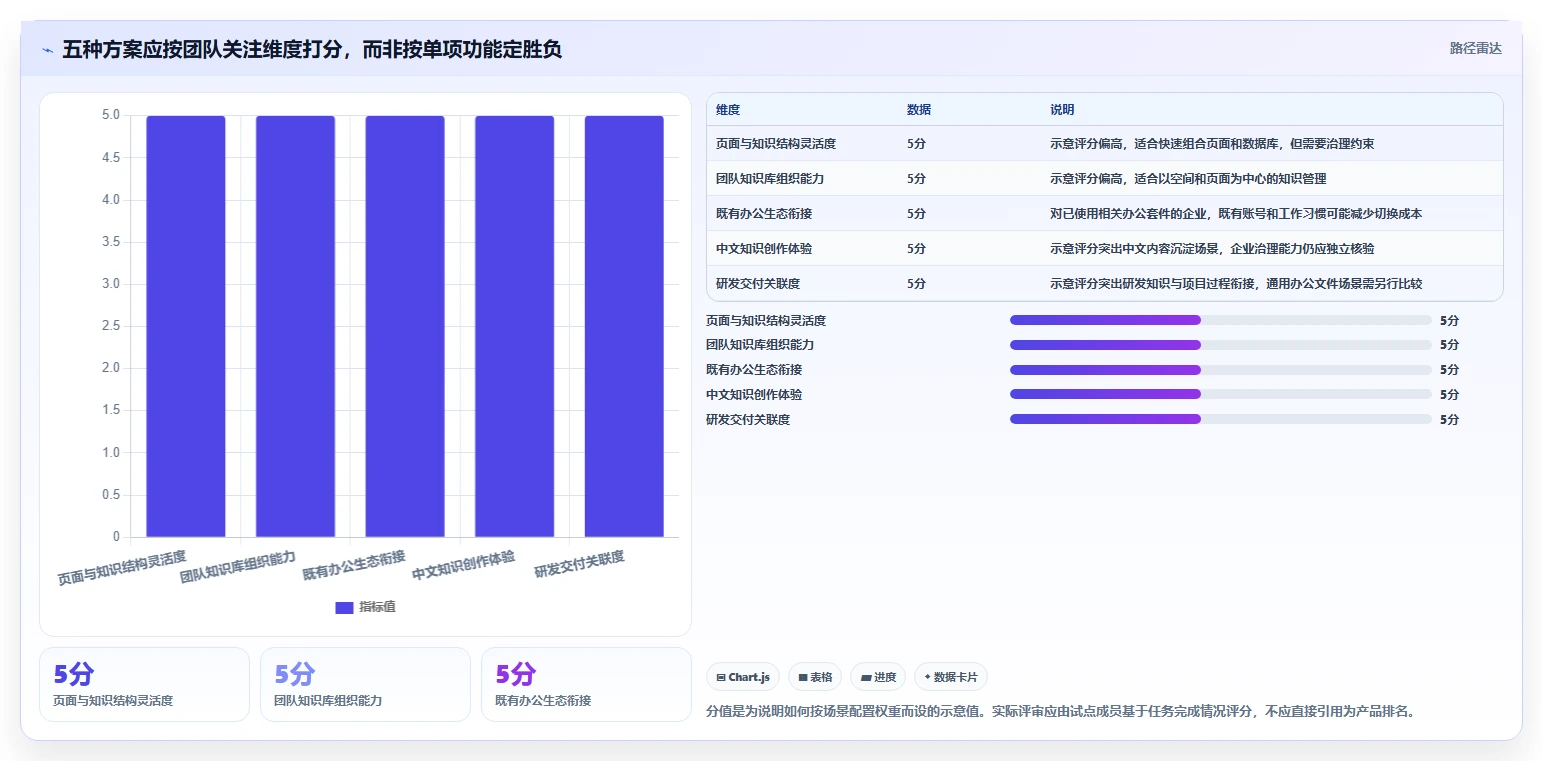The height and width of the screenshot is (761, 1543).
Task: Click x-axis label 研发交付关联度
Action: (580, 564)
